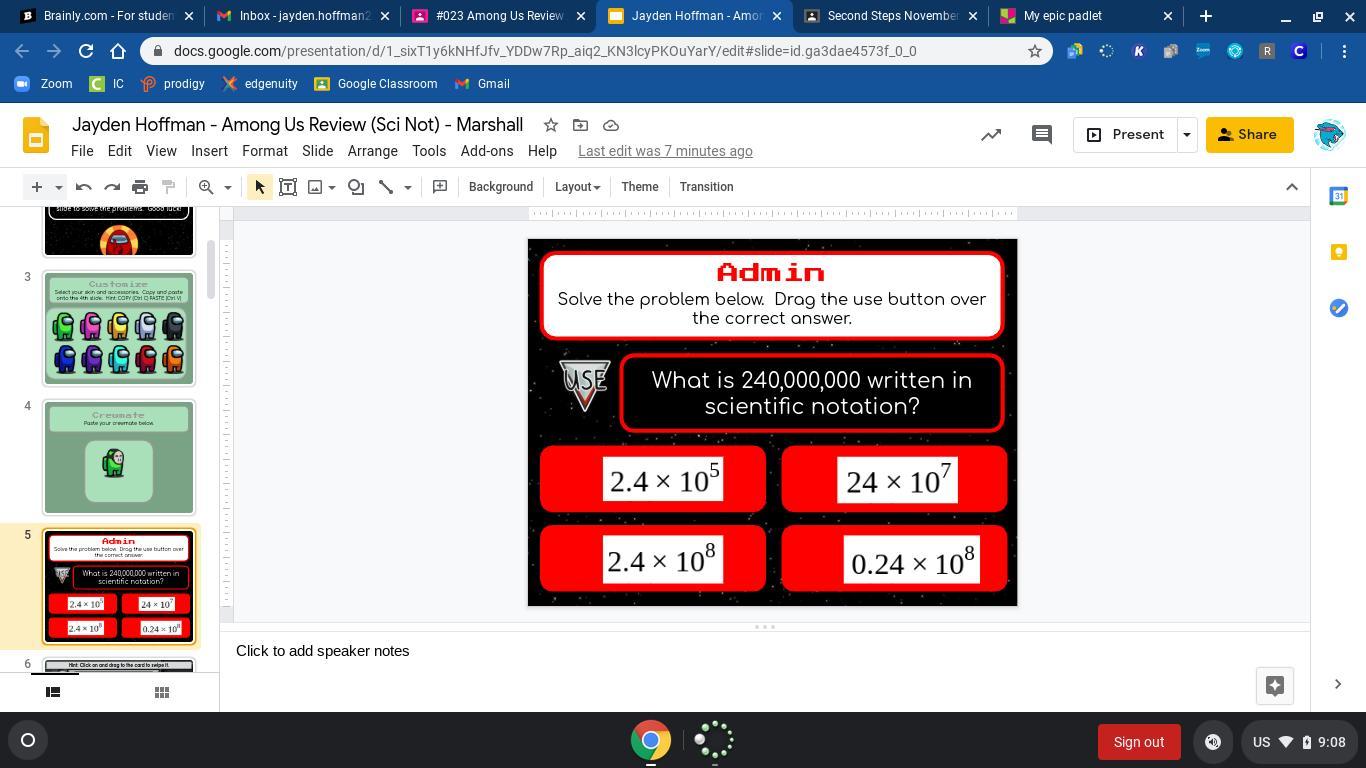Open Chrome from the shelf
The image size is (1366, 768).
pyautogui.click(x=650, y=741)
